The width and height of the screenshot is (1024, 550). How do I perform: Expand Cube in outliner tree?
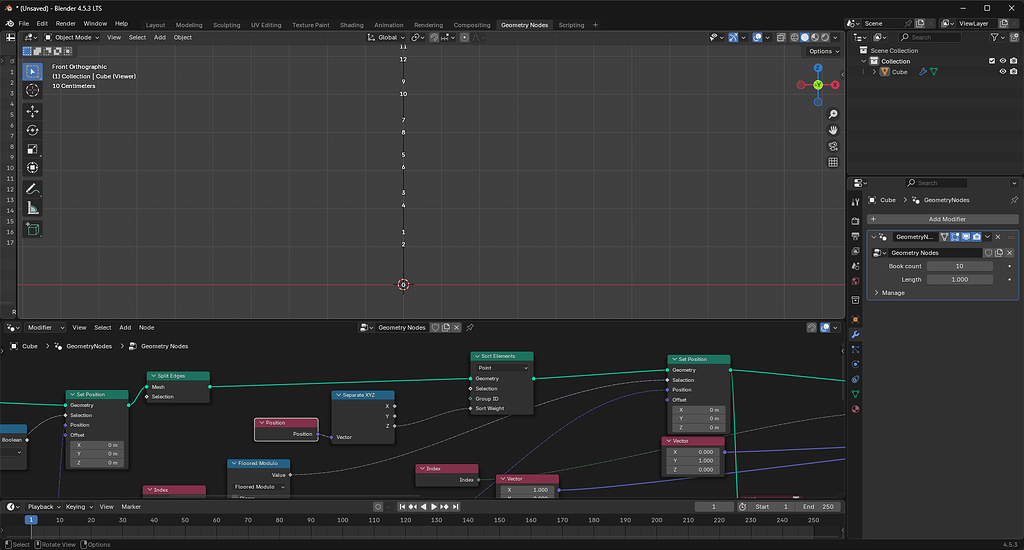coord(874,72)
